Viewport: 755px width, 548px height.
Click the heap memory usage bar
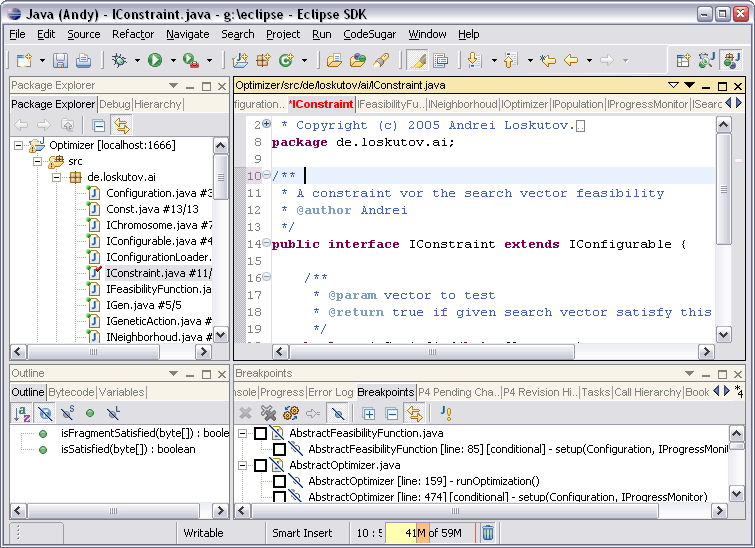430,533
